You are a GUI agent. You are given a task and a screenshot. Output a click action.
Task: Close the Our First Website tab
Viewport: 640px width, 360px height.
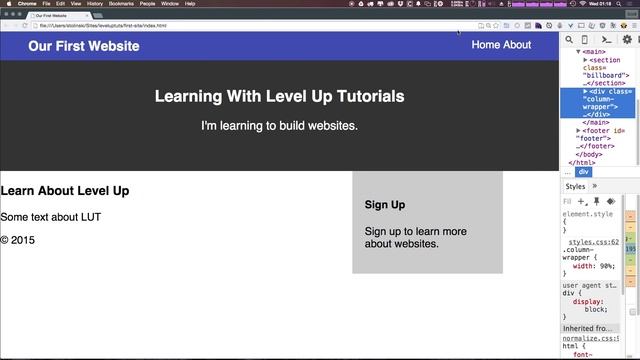[x=87, y=16]
